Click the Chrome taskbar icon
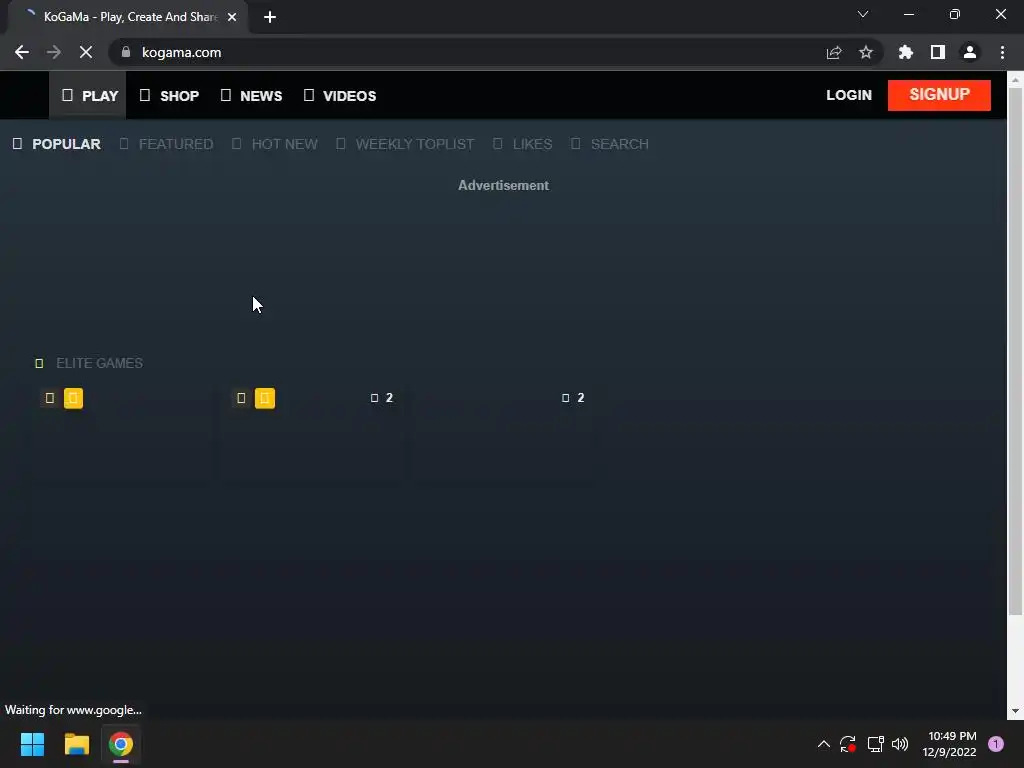The image size is (1024, 768). (x=121, y=744)
